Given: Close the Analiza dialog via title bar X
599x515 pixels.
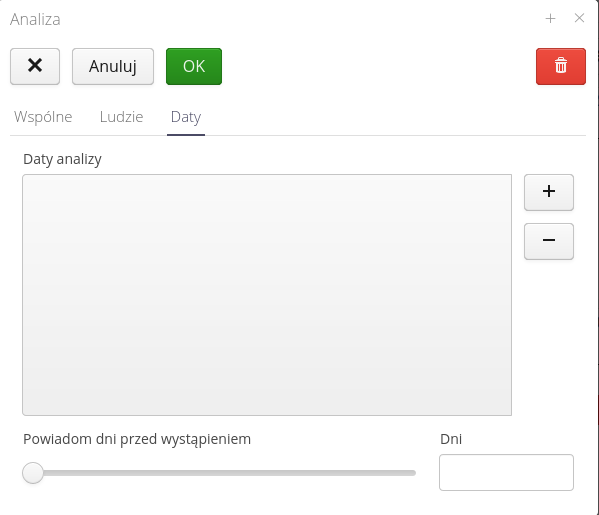Looking at the screenshot, I should coord(579,18).
